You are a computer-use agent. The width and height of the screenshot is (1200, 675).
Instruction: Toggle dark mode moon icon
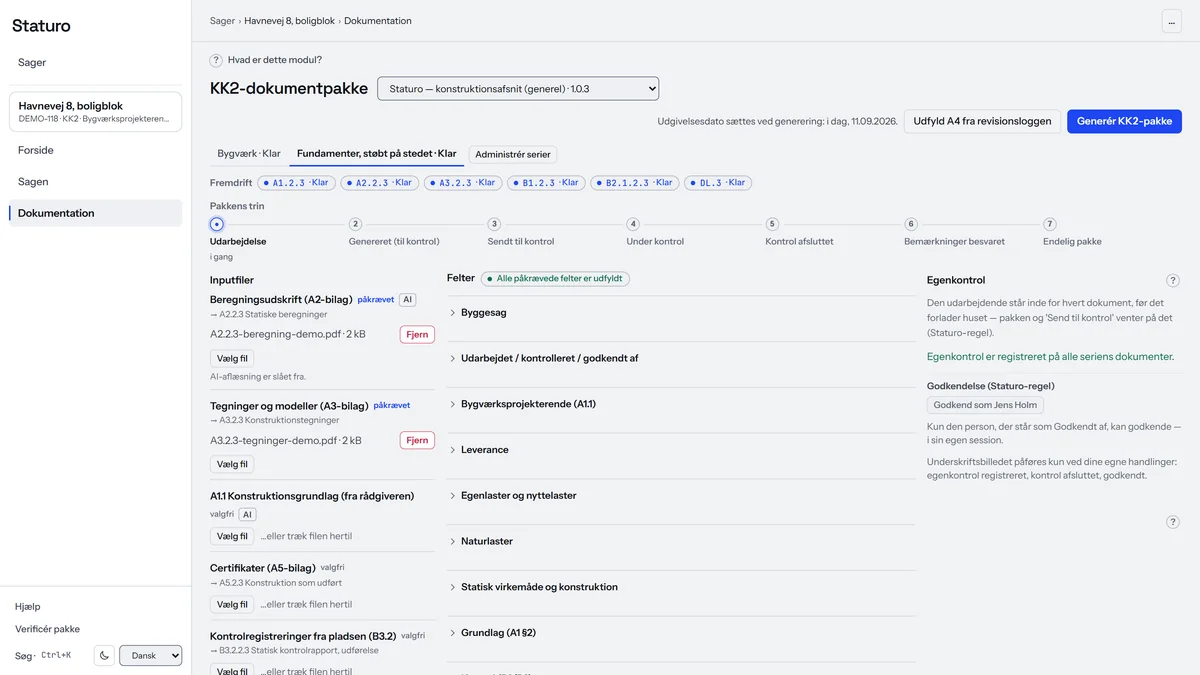coord(104,656)
